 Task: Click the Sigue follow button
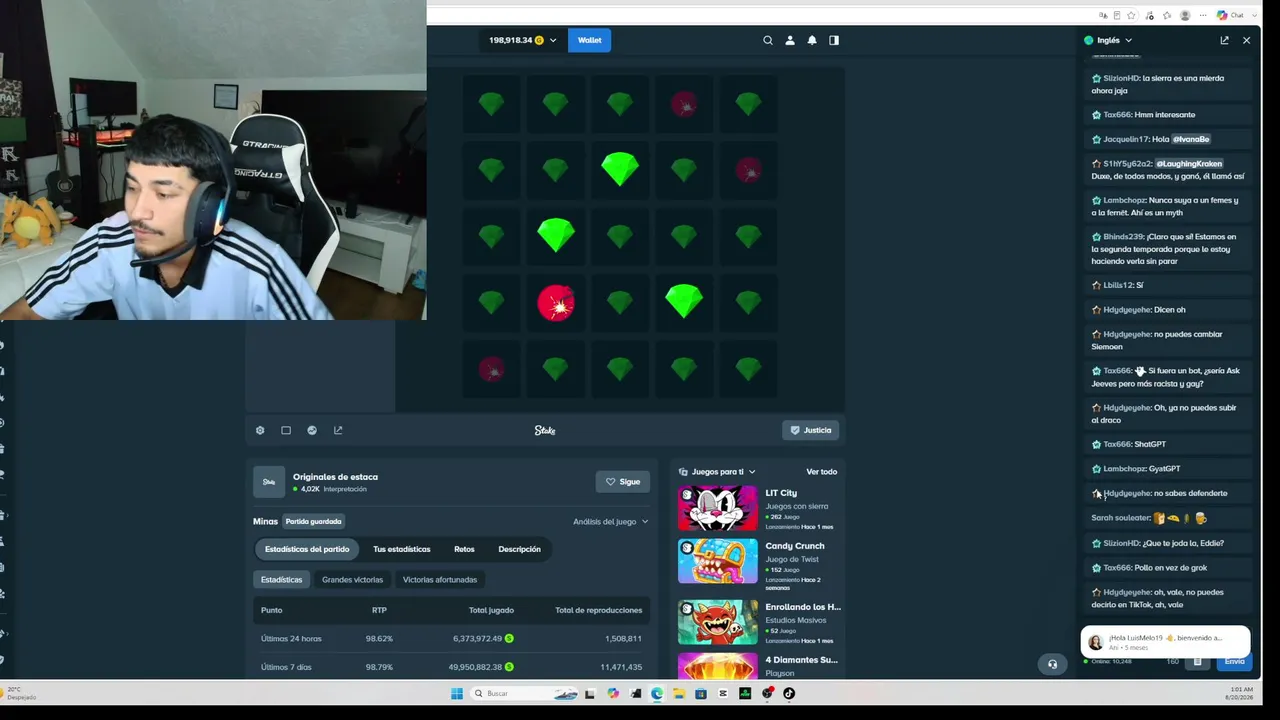pos(623,482)
